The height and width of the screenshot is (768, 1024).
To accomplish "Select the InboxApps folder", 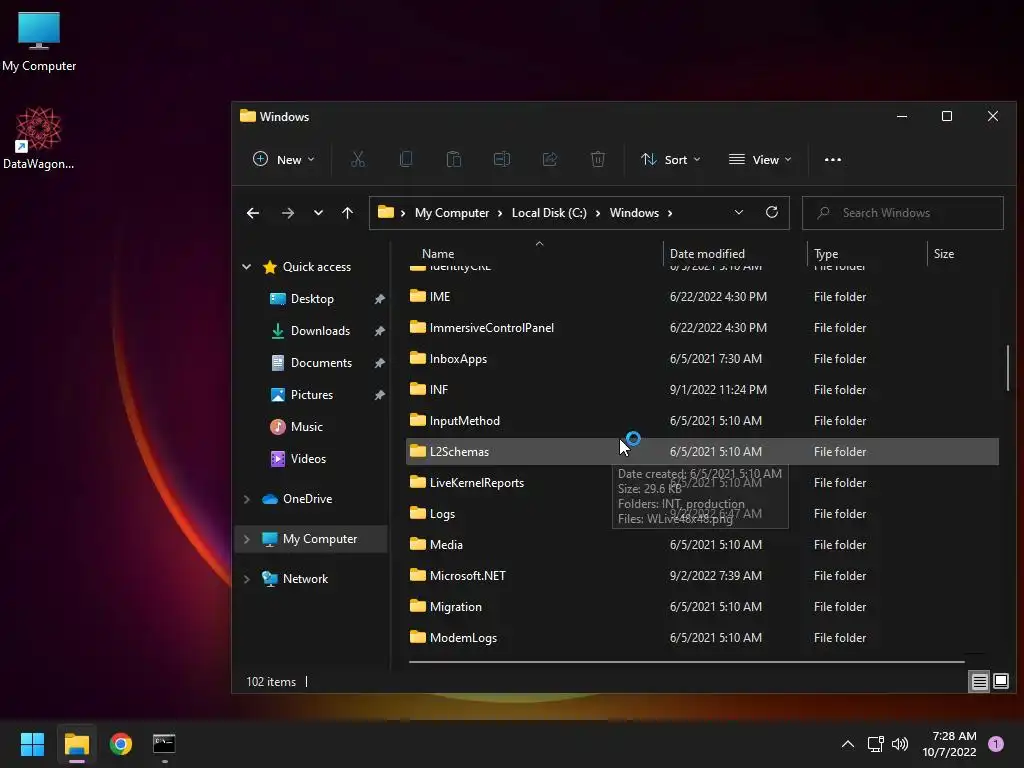I will click(702, 359).
